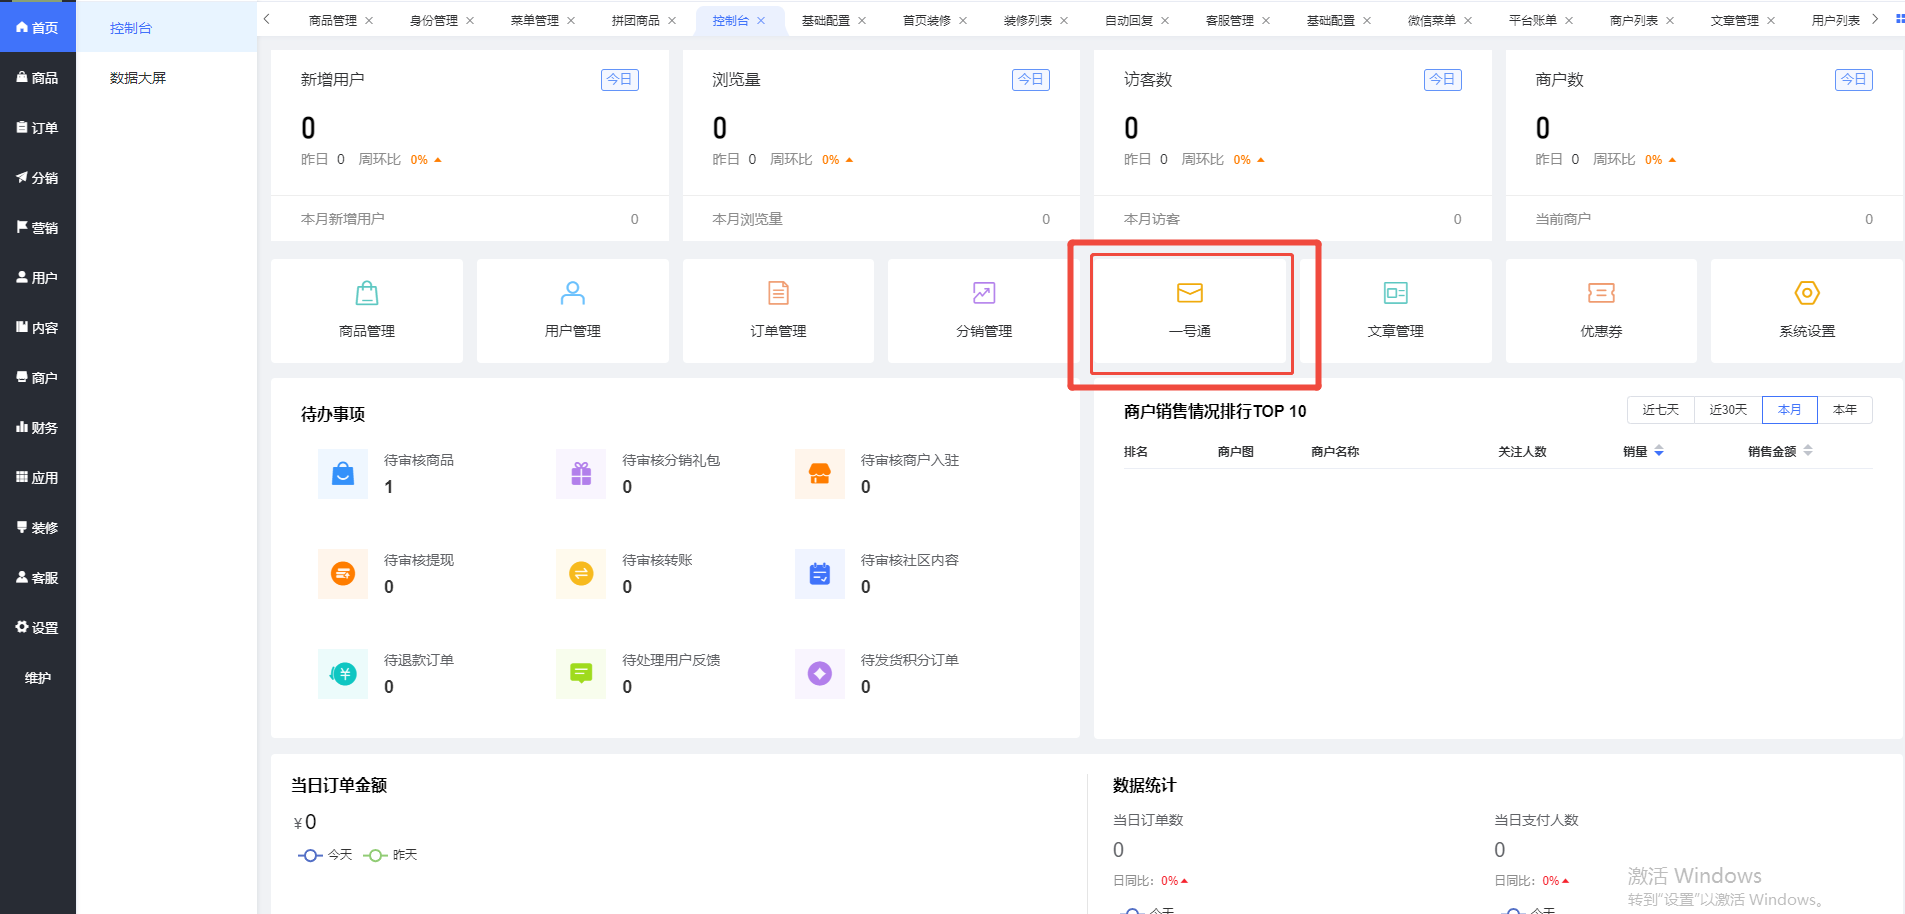Toggle the 今天 chart legend
The image size is (1905, 914).
tap(325, 855)
